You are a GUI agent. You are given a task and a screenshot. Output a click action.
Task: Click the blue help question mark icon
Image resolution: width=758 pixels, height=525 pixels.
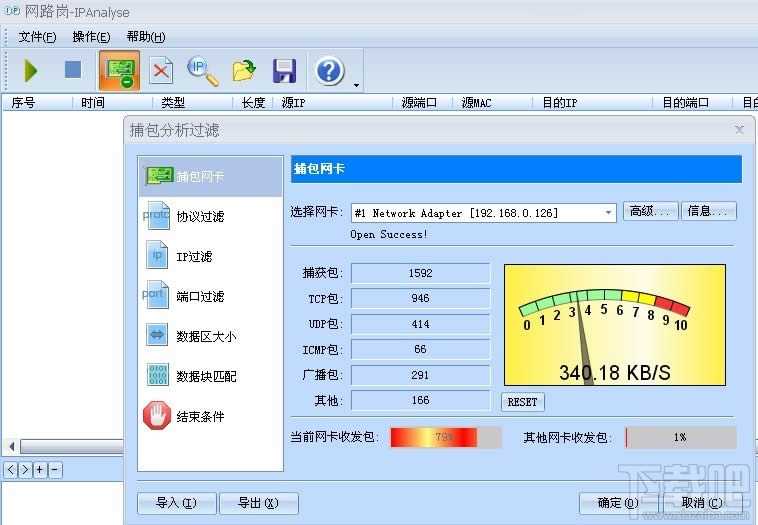330,71
